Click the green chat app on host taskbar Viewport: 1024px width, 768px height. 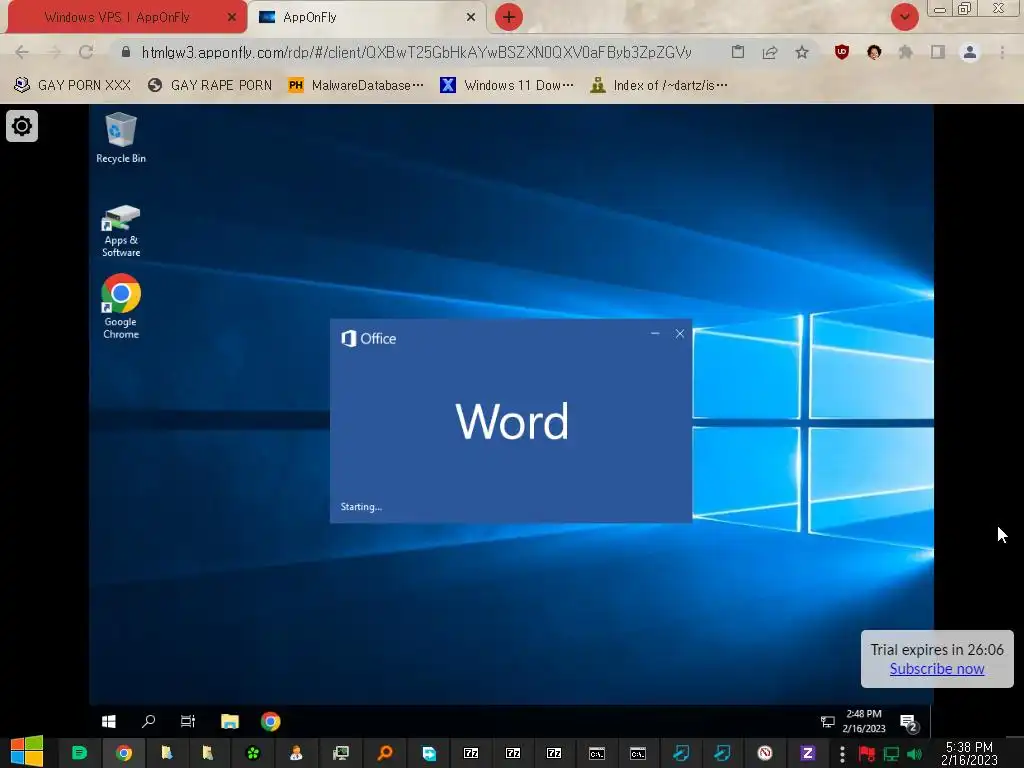point(79,753)
